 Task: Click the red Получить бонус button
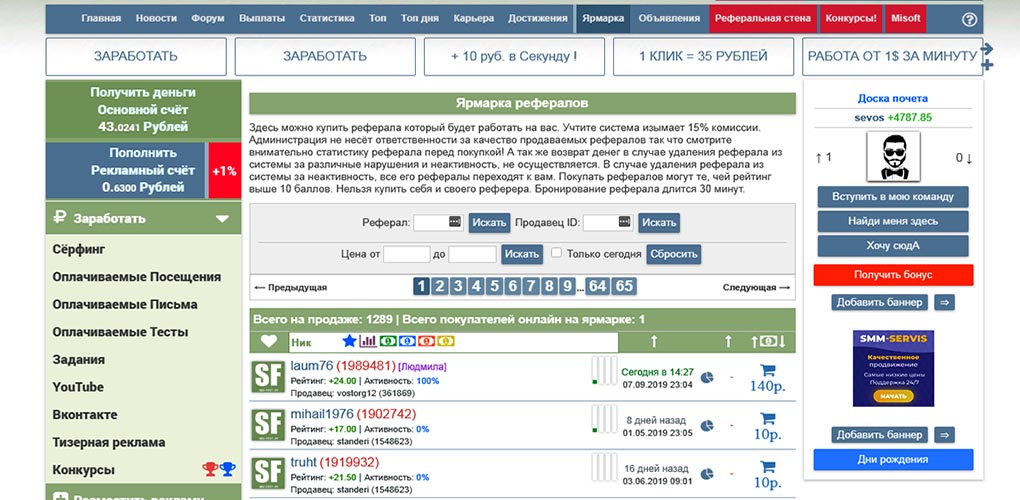click(893, 275)
